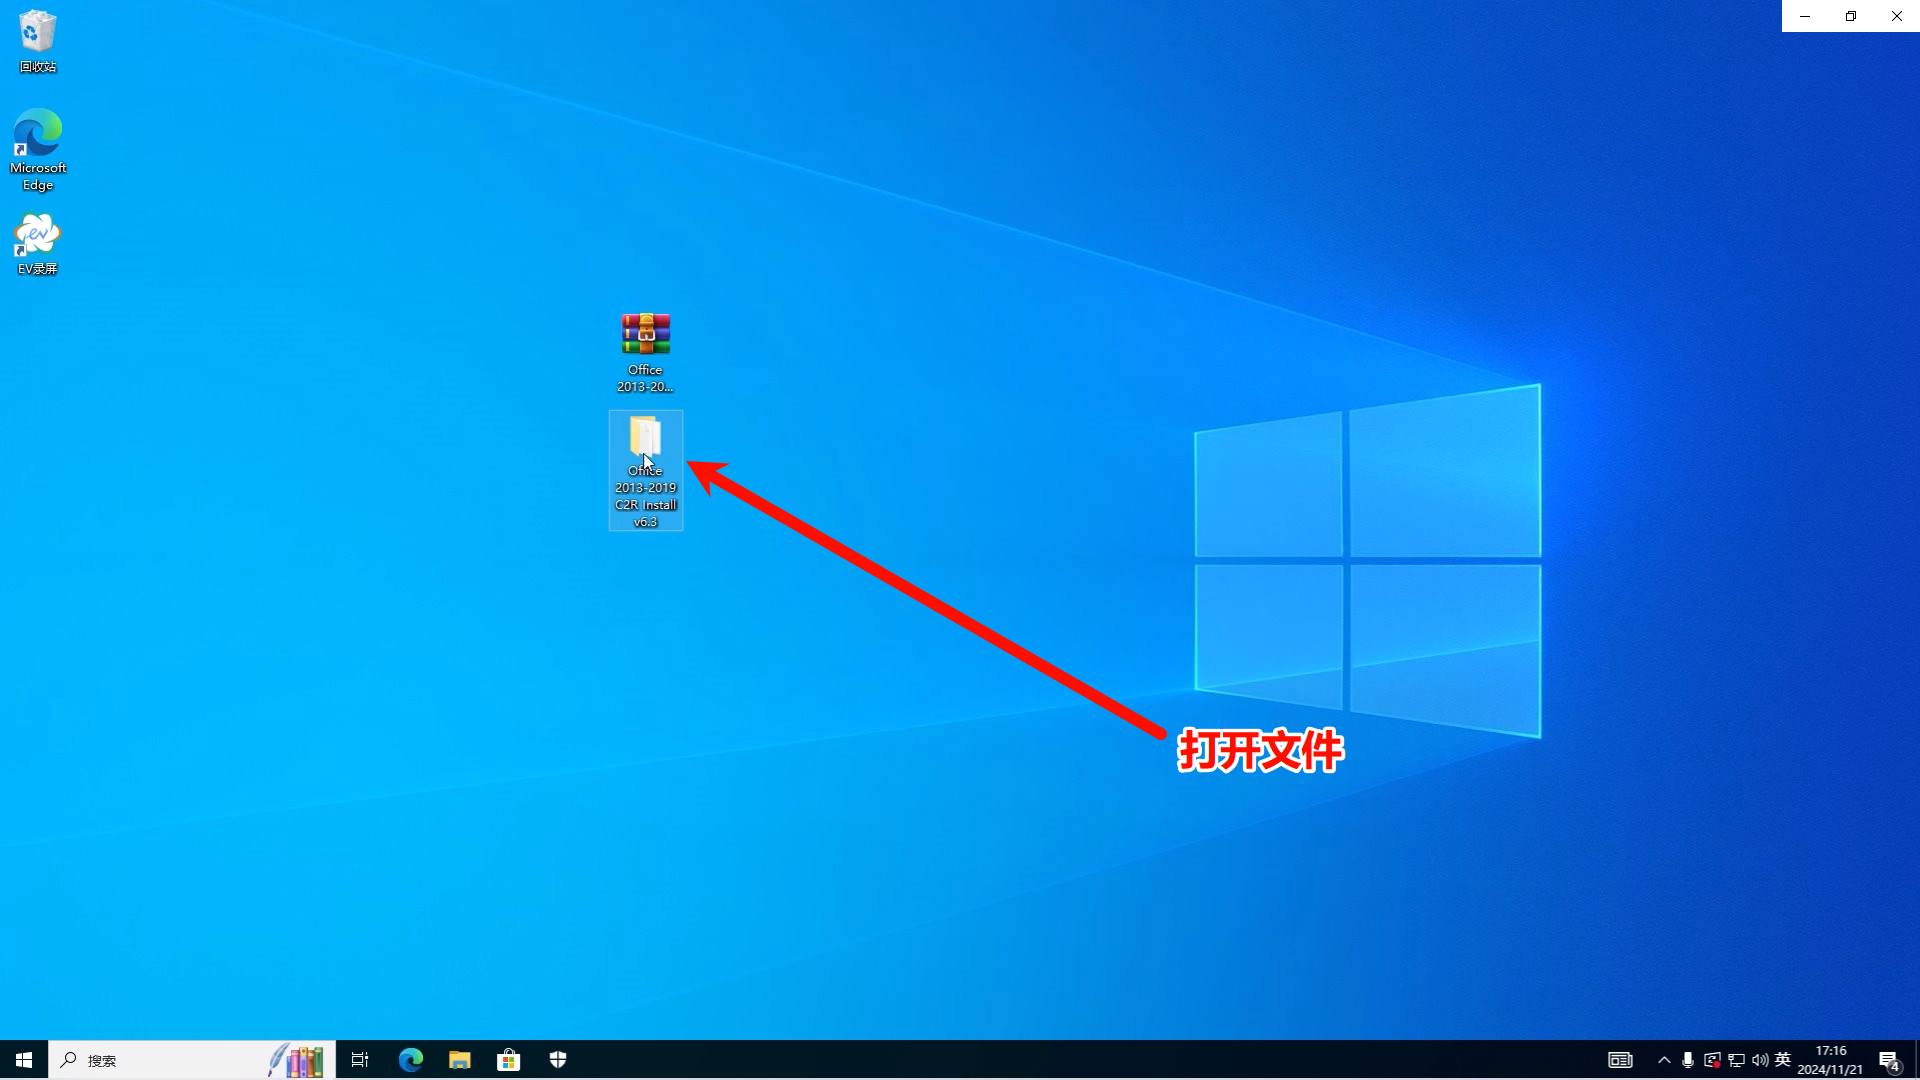Minimize the remote session window
This screenshot has width=1920, height=1080.
pos(1805,16)
